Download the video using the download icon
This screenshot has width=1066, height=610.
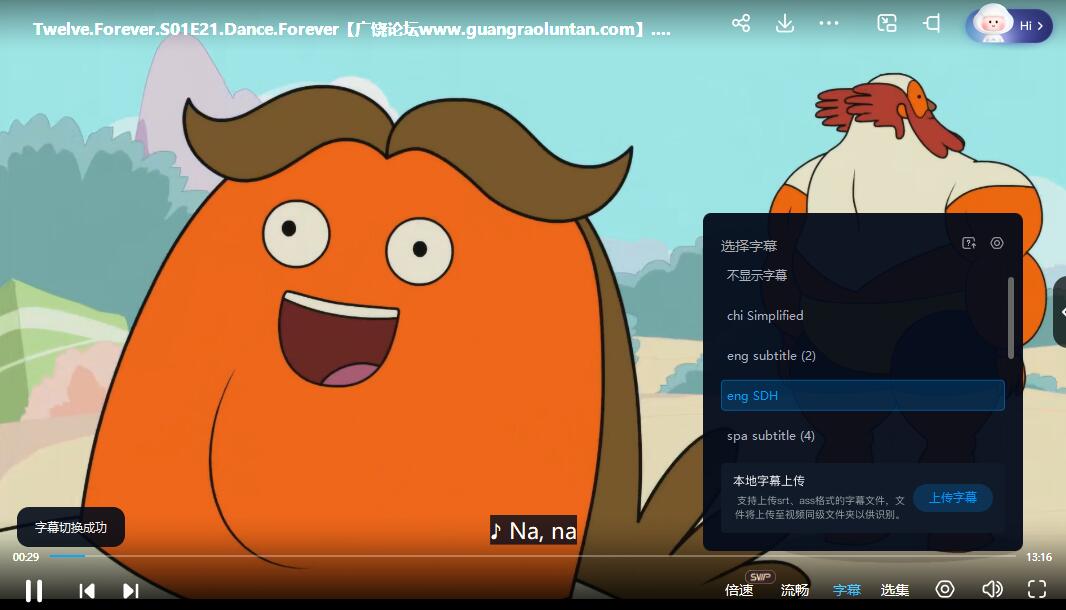pos(785,24)
